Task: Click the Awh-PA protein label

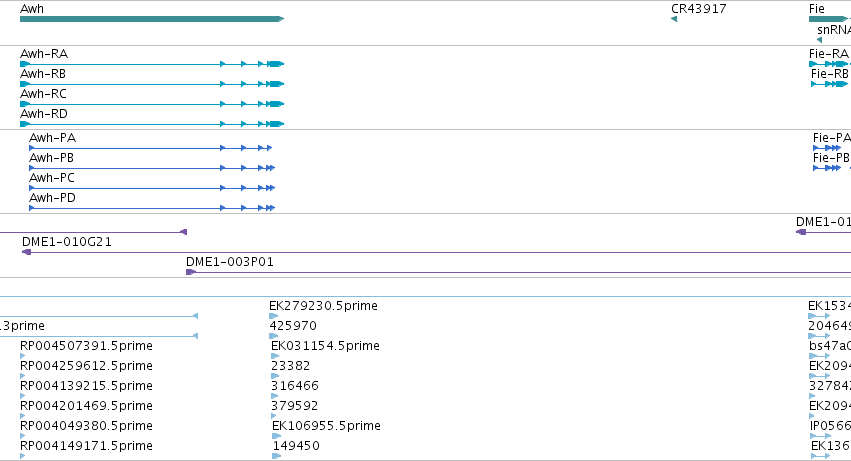Action: (53, 138)
